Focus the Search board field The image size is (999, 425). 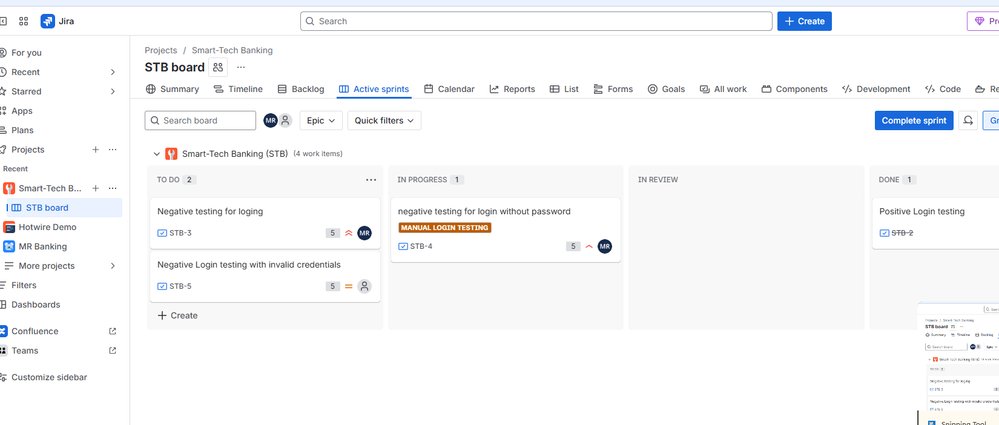point(200,120)
